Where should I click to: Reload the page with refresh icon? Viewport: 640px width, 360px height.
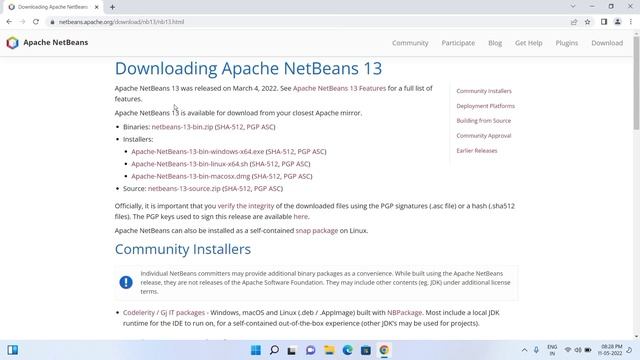pos(36,22)
